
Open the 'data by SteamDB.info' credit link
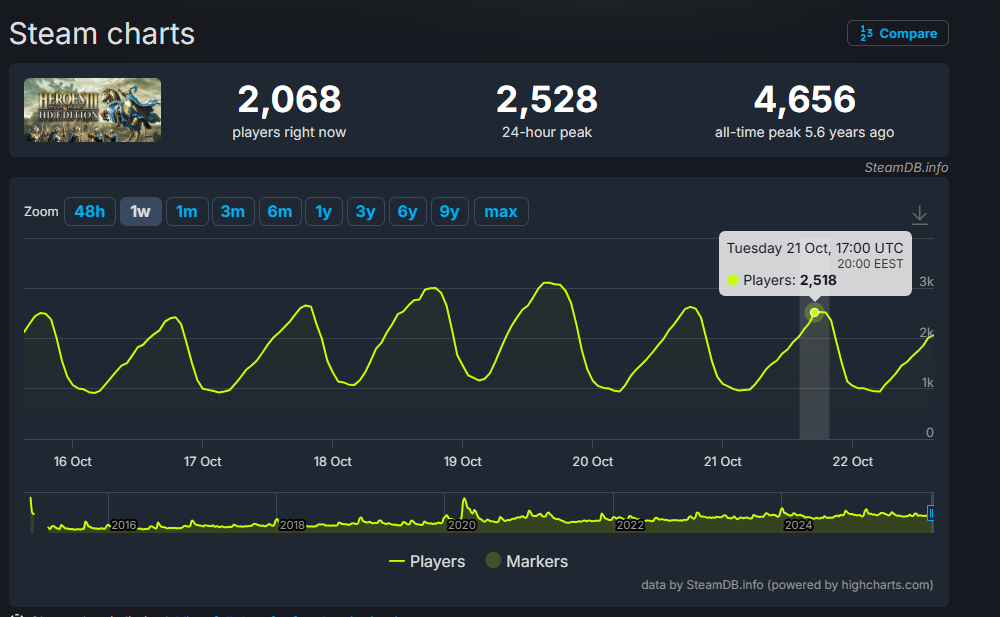pos(787,584)
